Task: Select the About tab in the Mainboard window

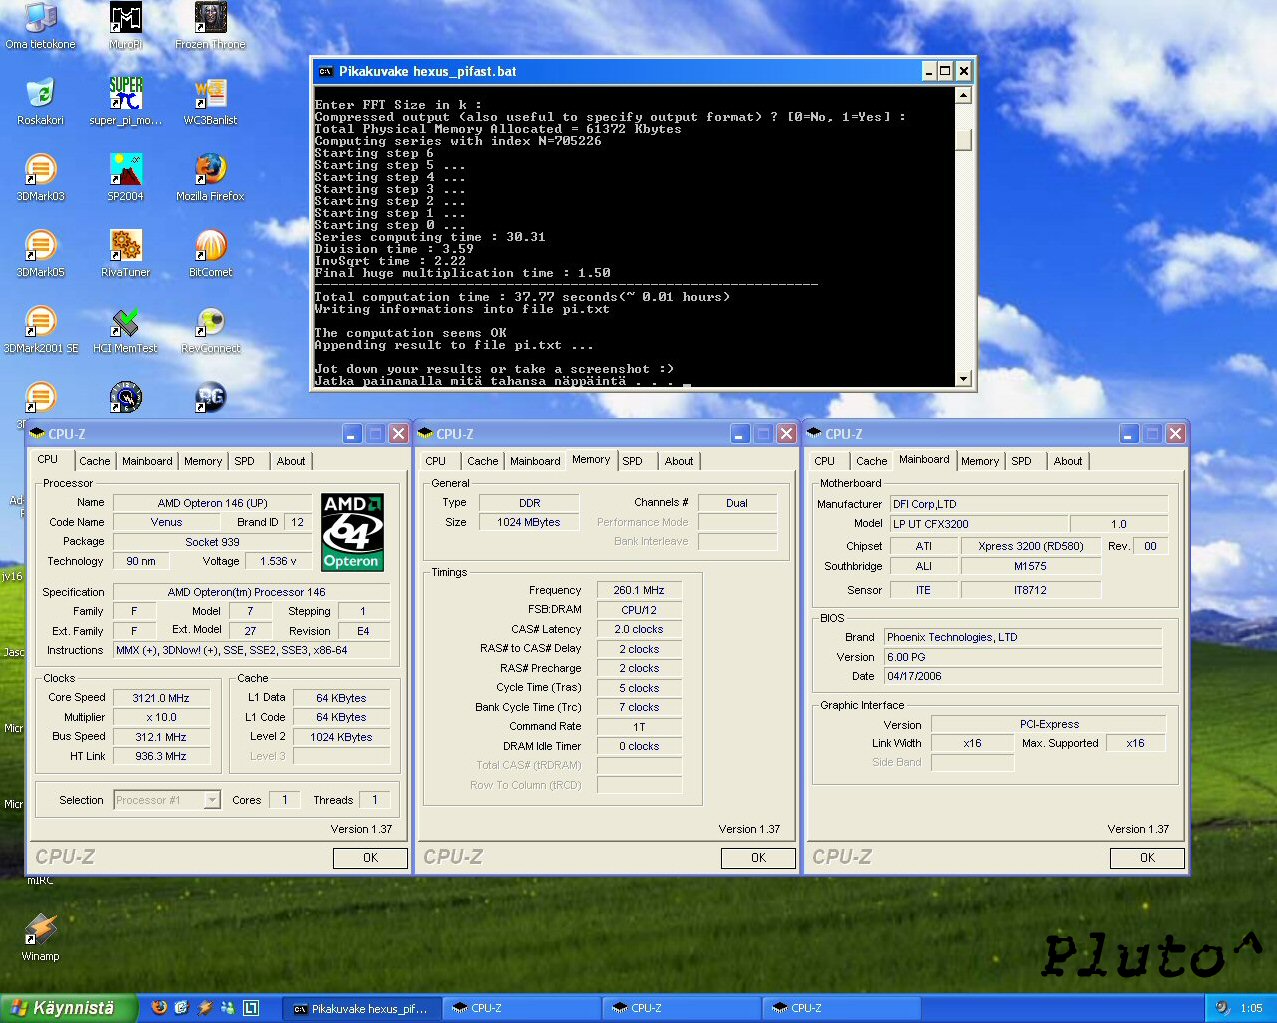Action: coord(1068,461)
